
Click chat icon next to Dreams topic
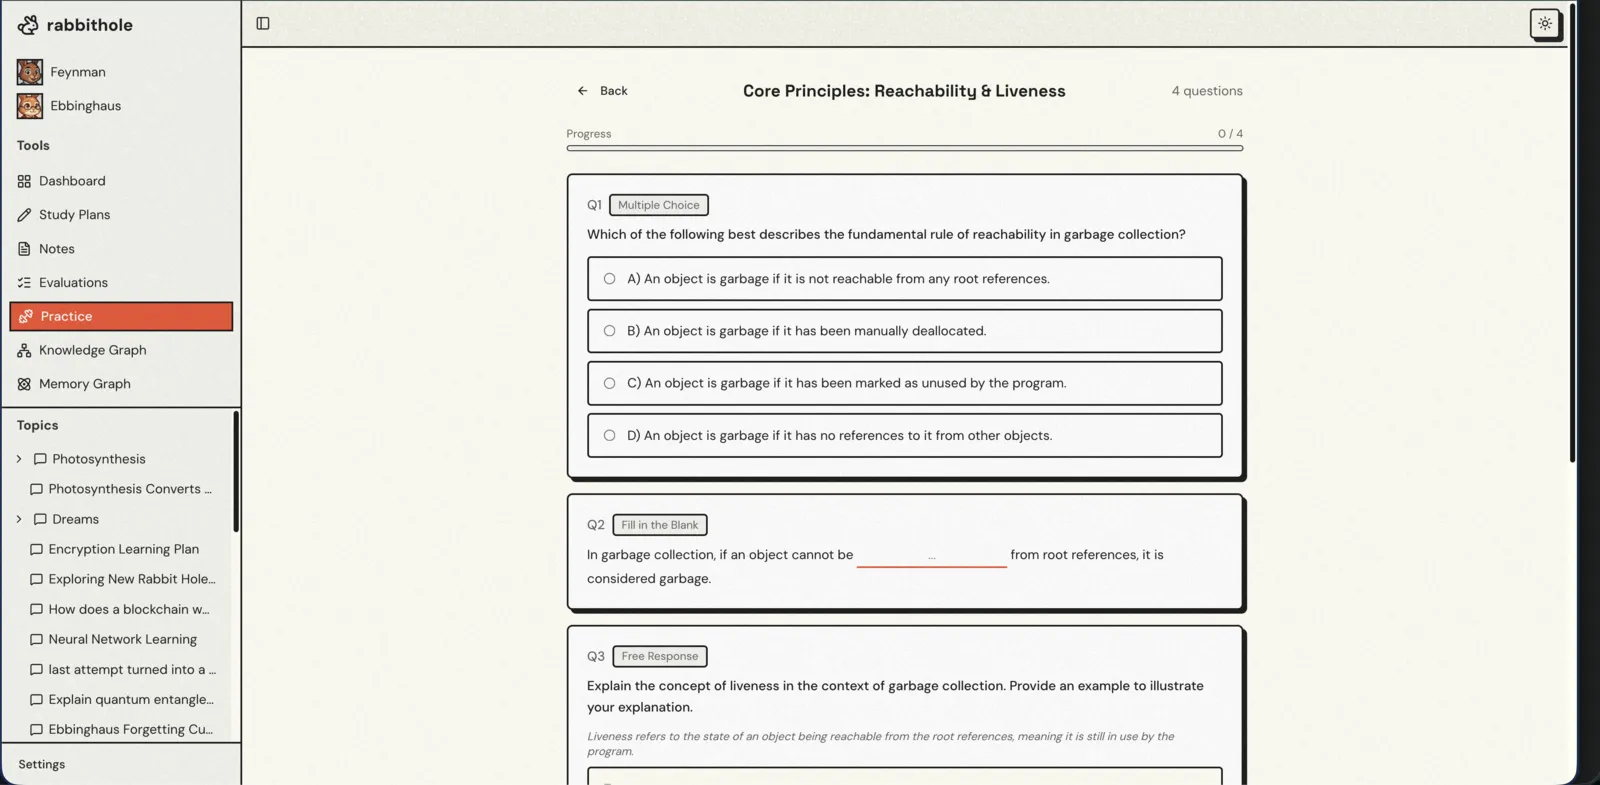pos(40,519)
